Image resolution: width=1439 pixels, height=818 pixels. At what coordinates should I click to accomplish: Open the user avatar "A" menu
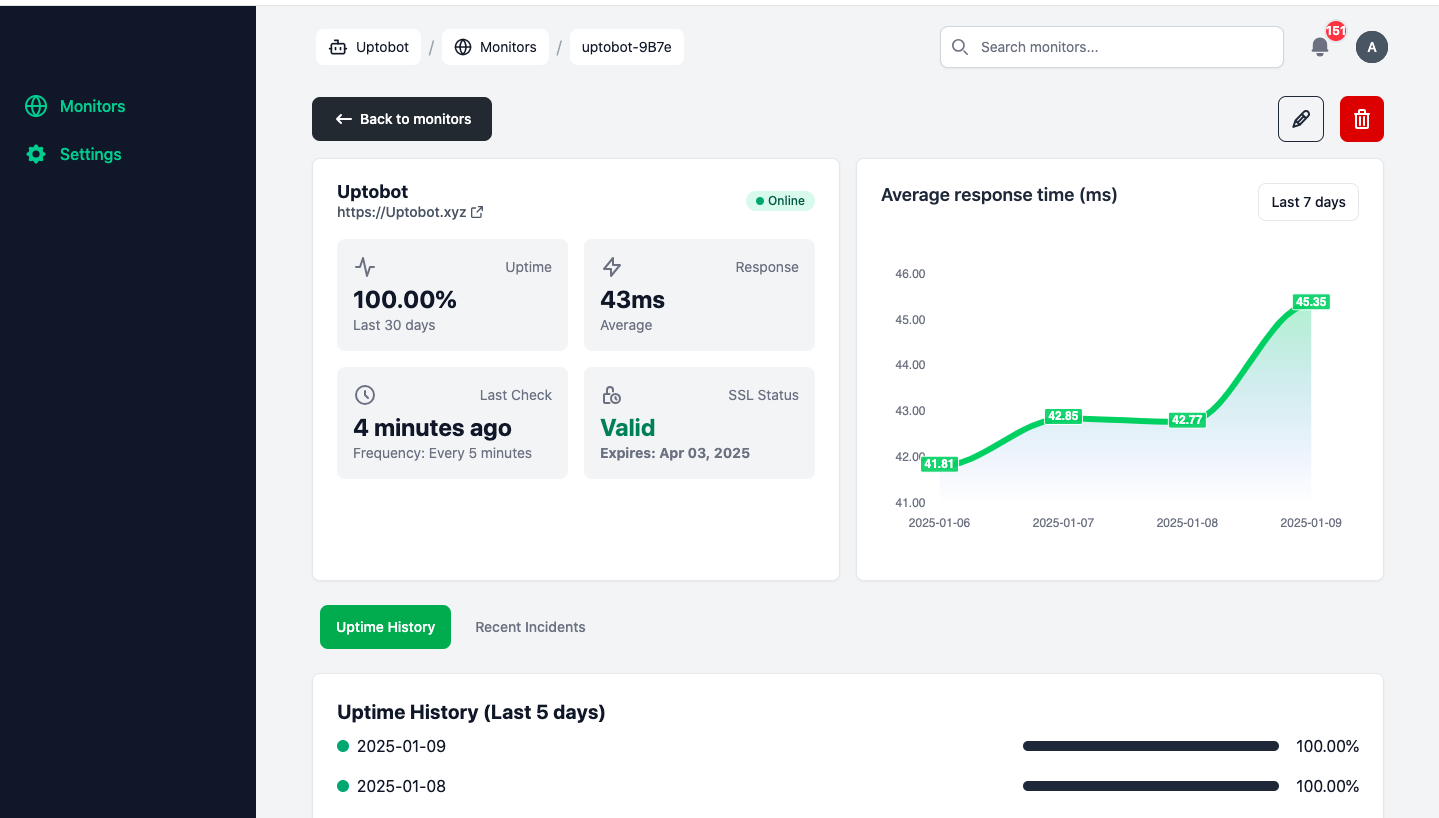[x=1371, y=47]
